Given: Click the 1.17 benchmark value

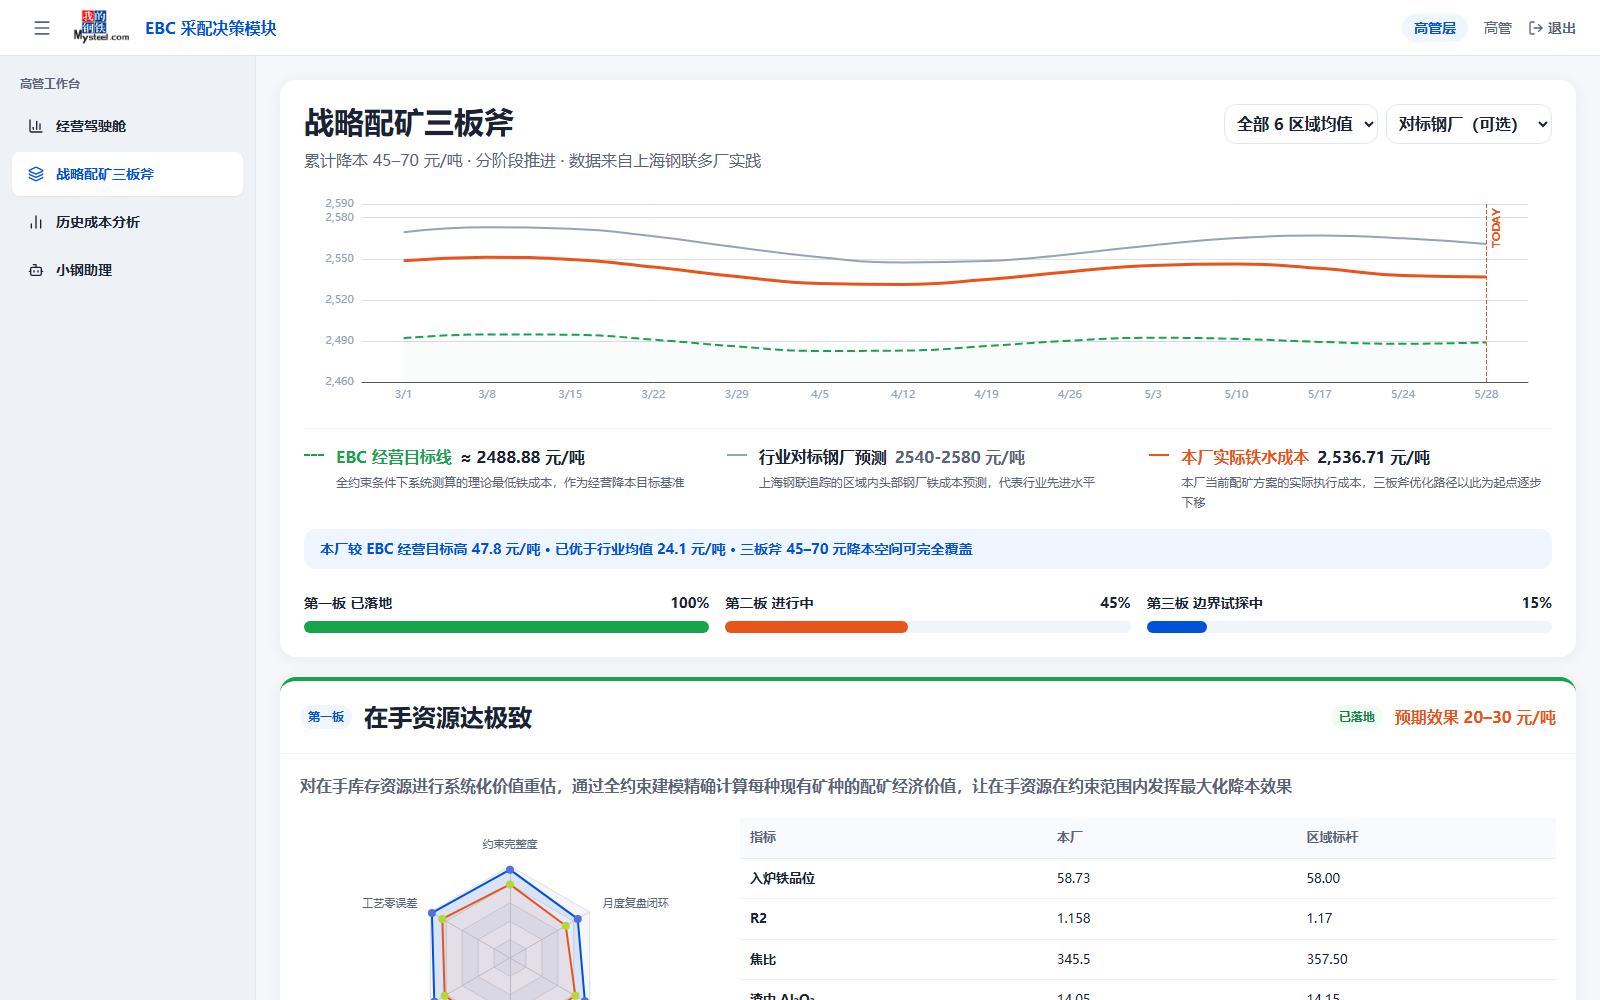Looking at the screenshot, I should tap(1319, 918).
